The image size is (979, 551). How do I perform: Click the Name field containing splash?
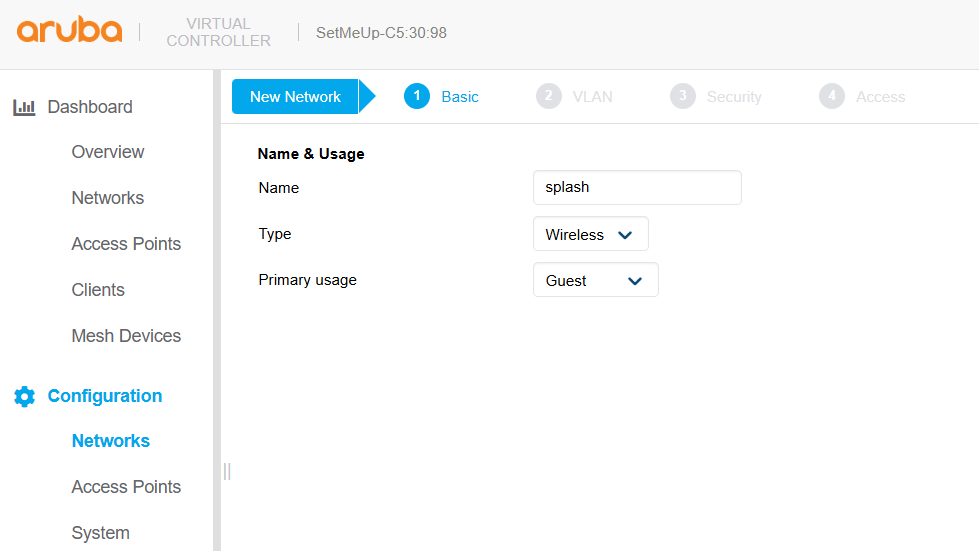637,187
